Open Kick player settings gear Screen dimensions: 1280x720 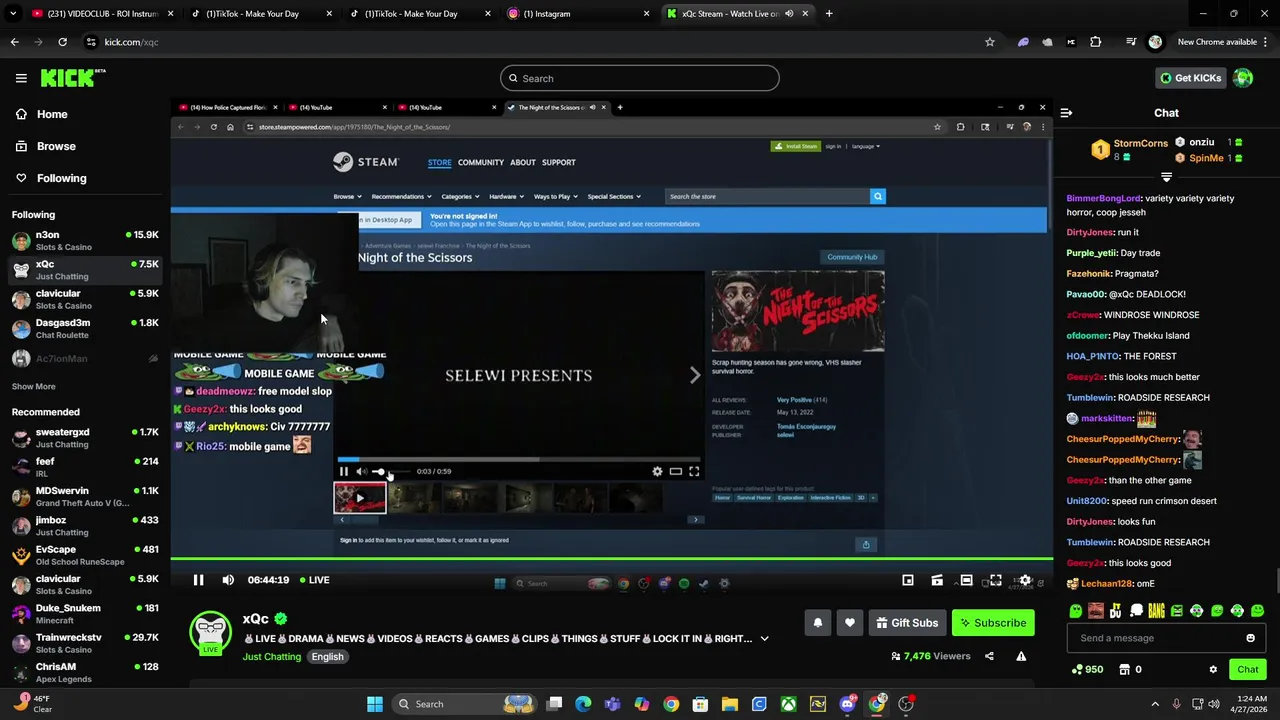click(1025, 580)
